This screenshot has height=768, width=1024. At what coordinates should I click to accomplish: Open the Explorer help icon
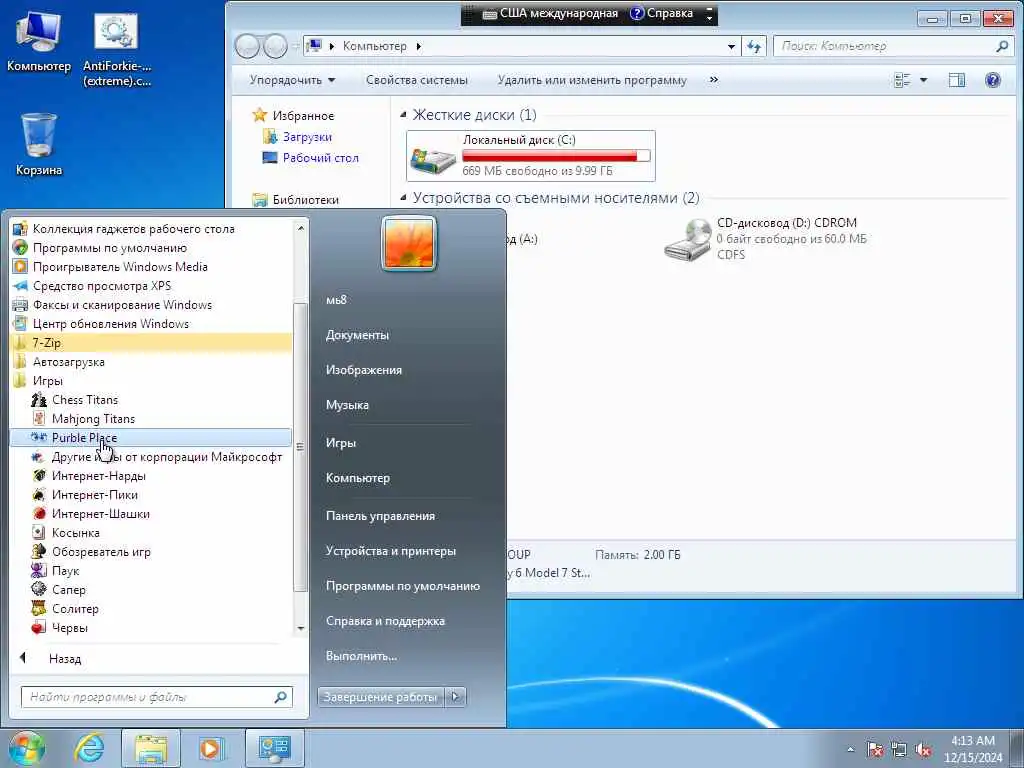pos(993,80)
